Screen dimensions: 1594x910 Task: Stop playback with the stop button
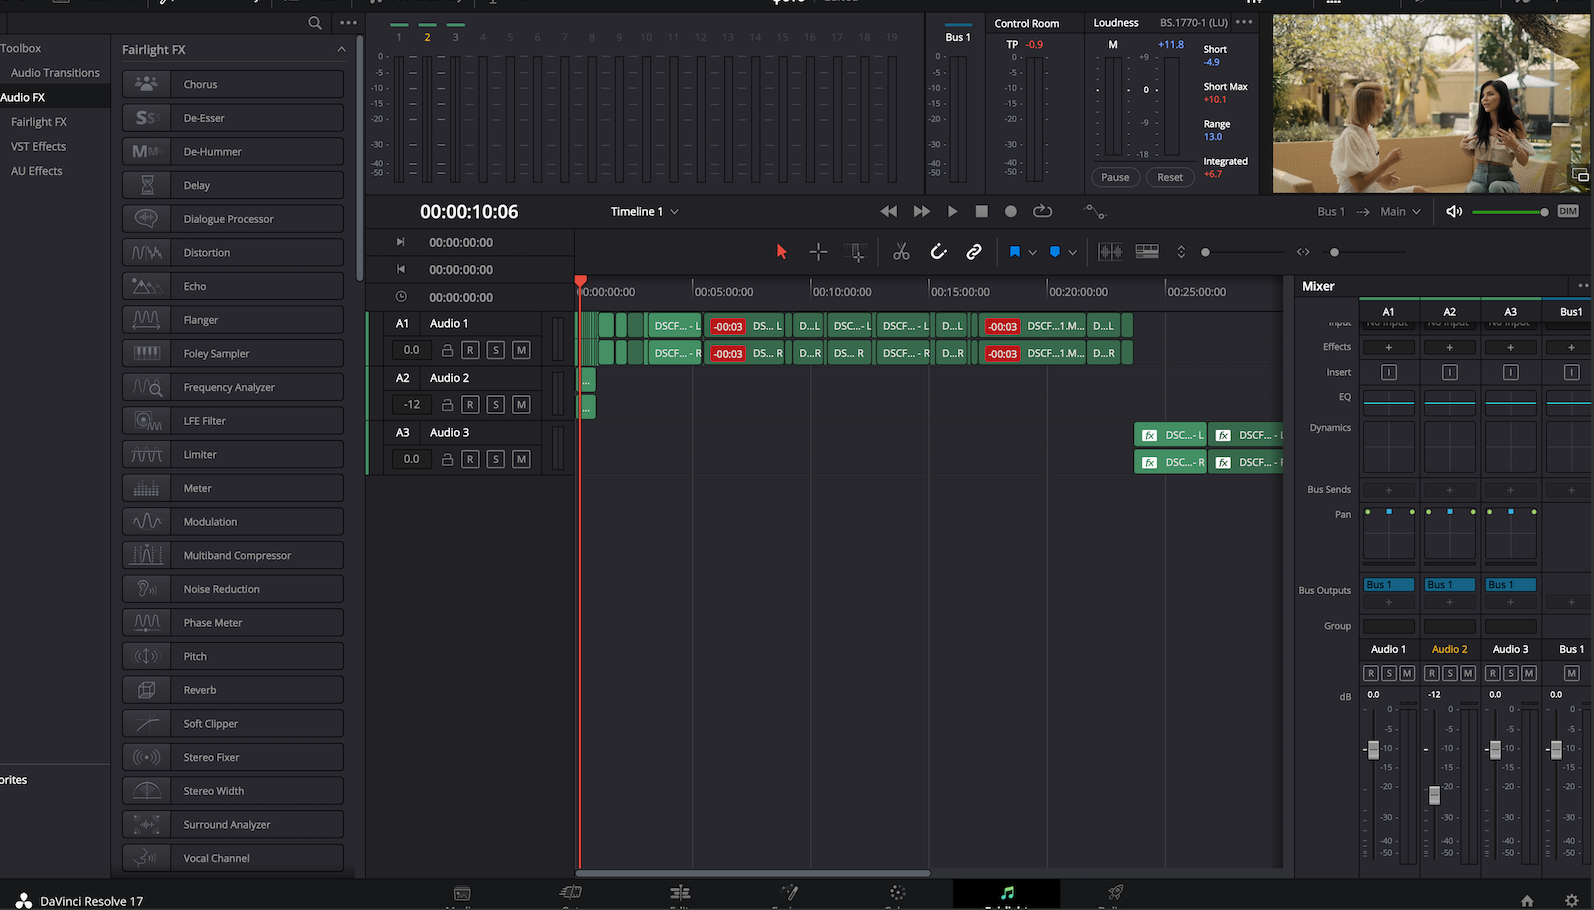982,211
